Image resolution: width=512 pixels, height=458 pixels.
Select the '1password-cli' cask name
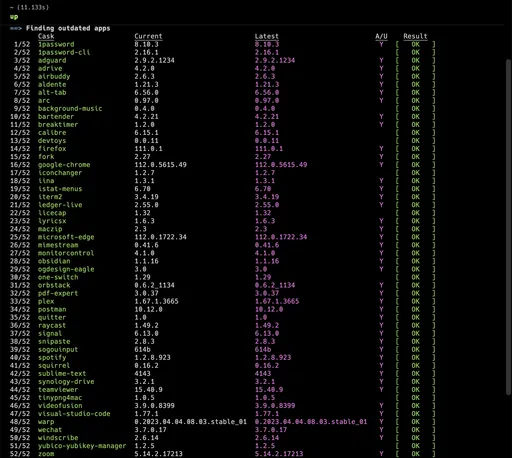click(x=64, y=52)
